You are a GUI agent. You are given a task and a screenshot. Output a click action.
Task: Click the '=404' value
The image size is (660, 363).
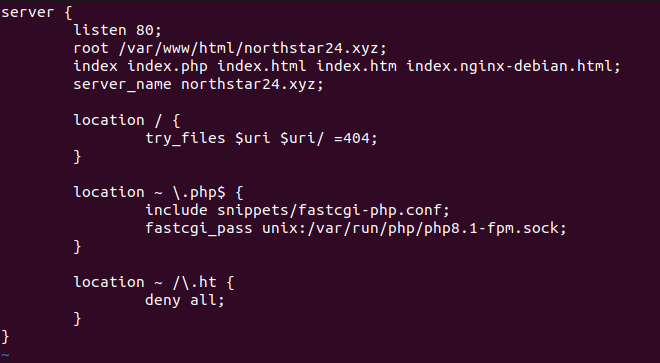(351, 139)
